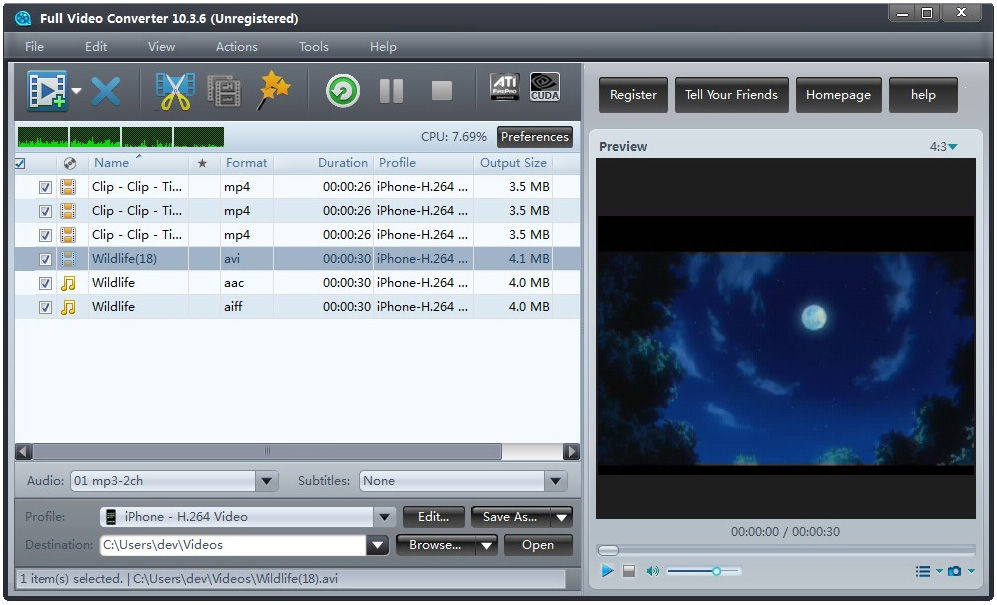Uncheck the Wildlife aiff checkbox
This screenshot has width=997, height=605.
tap(45, 307)
